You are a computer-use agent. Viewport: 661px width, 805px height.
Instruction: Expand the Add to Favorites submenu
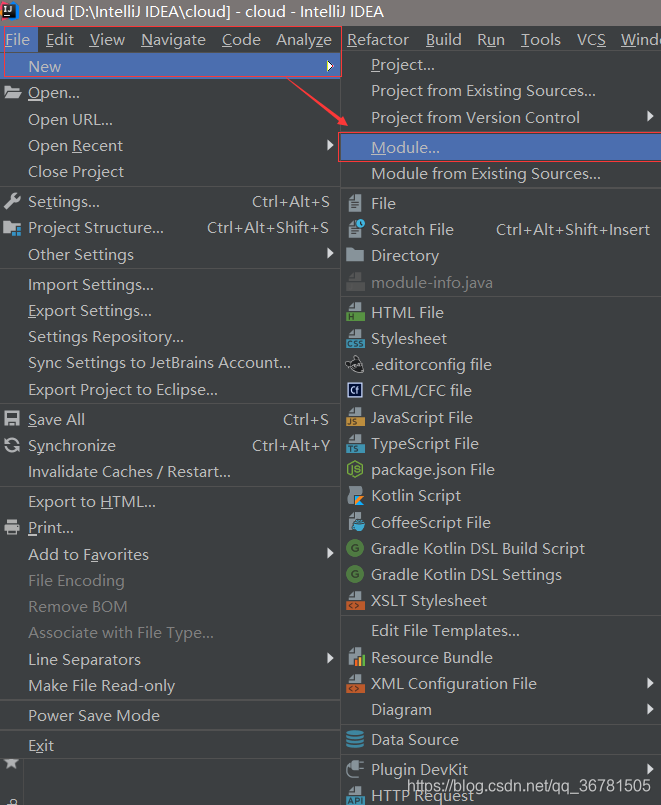pos(330,553)
